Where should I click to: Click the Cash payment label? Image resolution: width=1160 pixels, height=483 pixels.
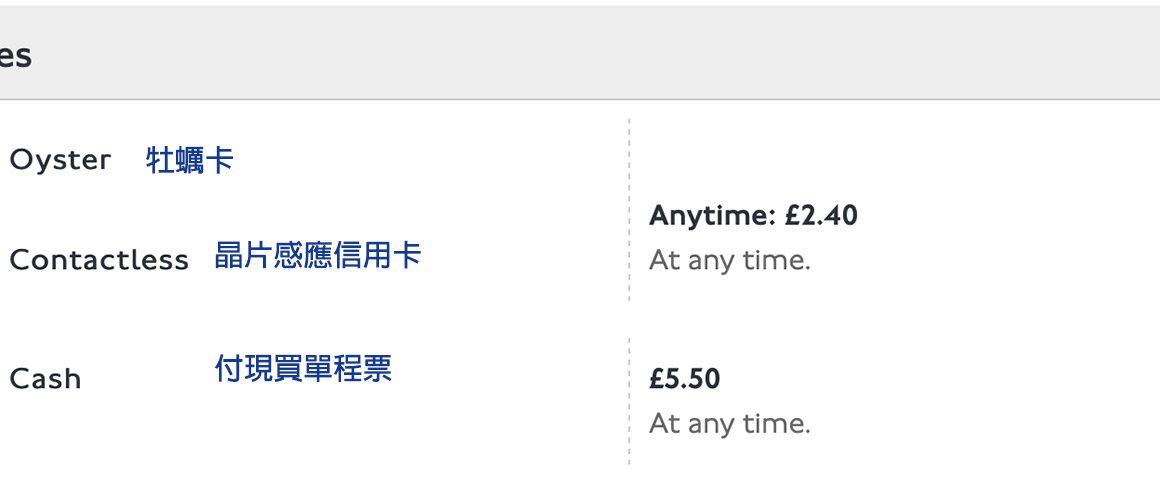click(45, 379)
